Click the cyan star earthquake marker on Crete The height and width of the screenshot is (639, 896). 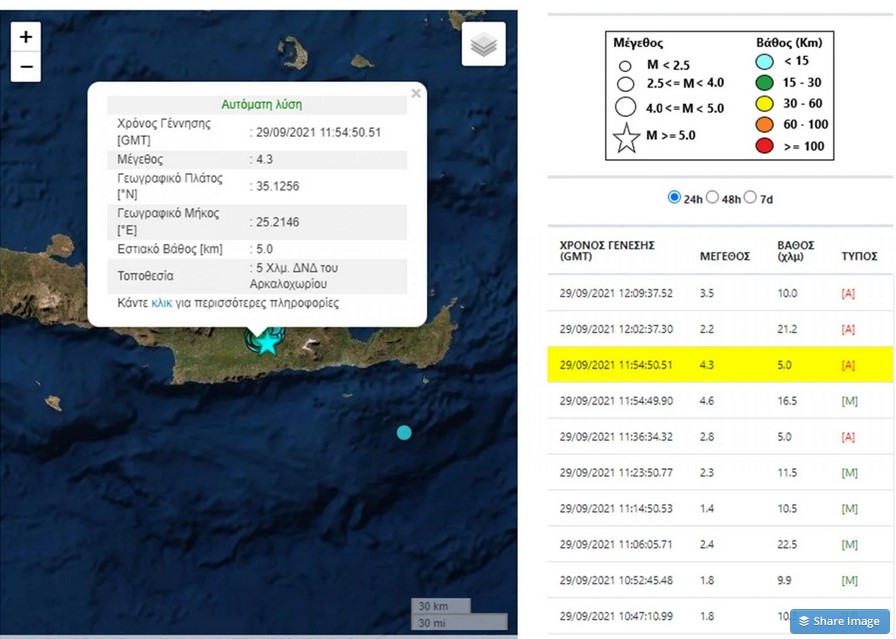pos(266,342)
